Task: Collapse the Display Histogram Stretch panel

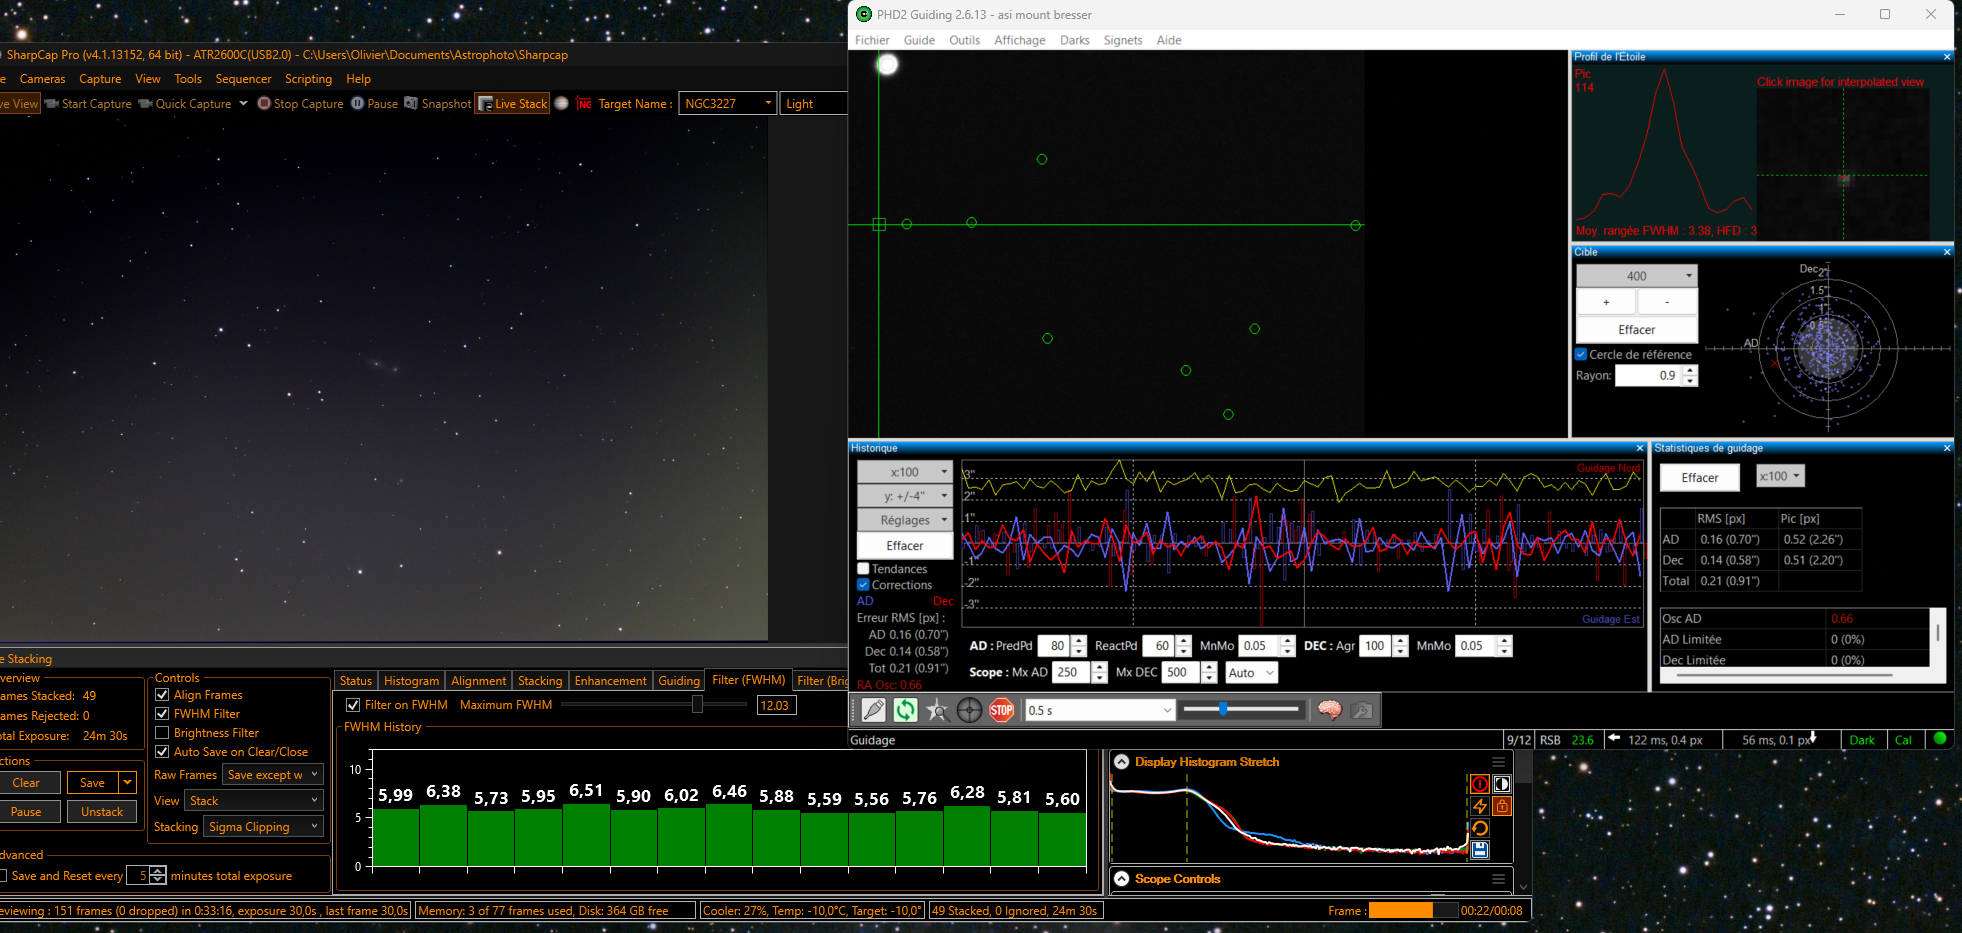Action: [1121, 762]
